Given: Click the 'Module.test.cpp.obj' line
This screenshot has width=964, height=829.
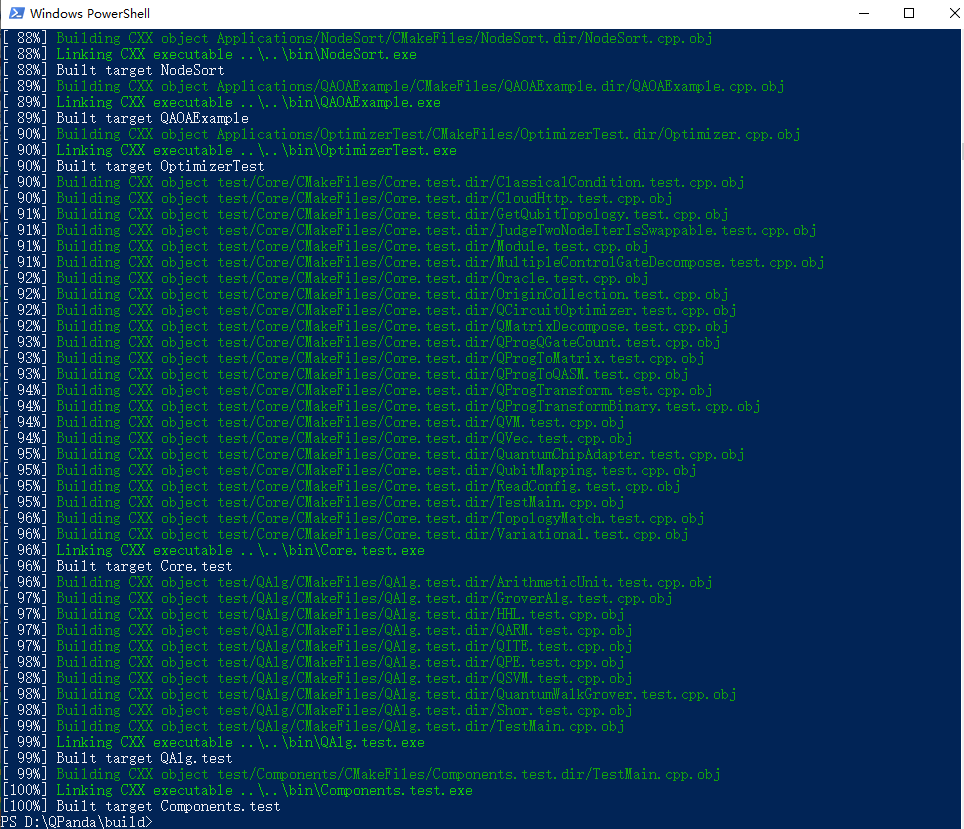Looking at the screenshot, I should 325,246.
